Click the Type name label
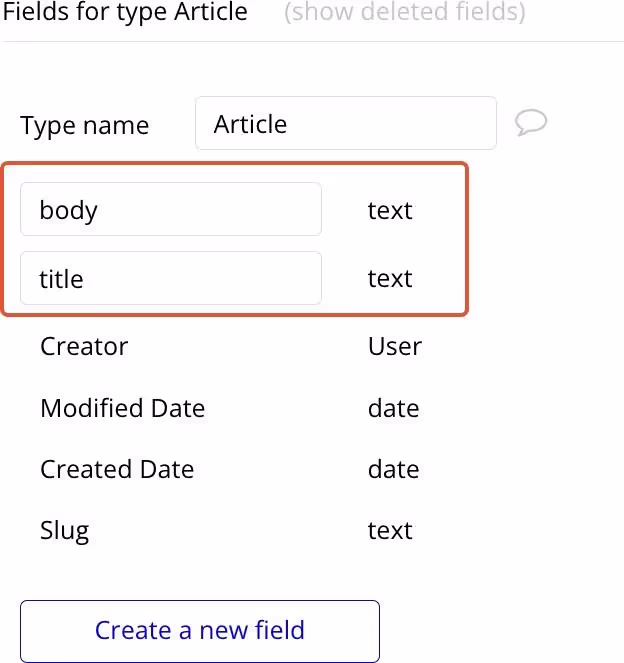Viewport: 624px width, 663px height. pos(85,125)
